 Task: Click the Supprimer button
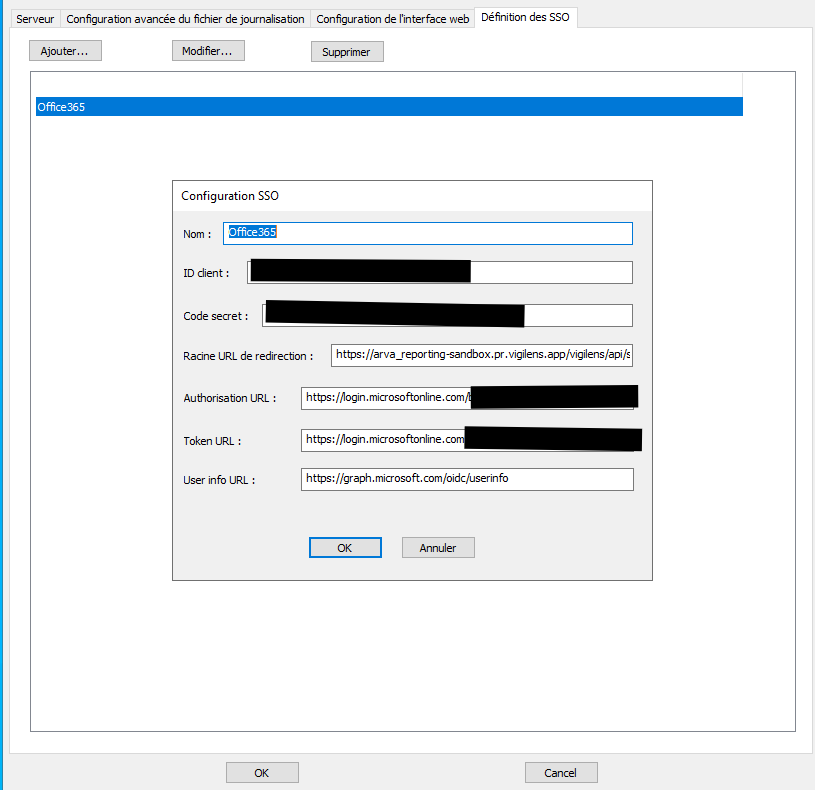pos(347,52)
